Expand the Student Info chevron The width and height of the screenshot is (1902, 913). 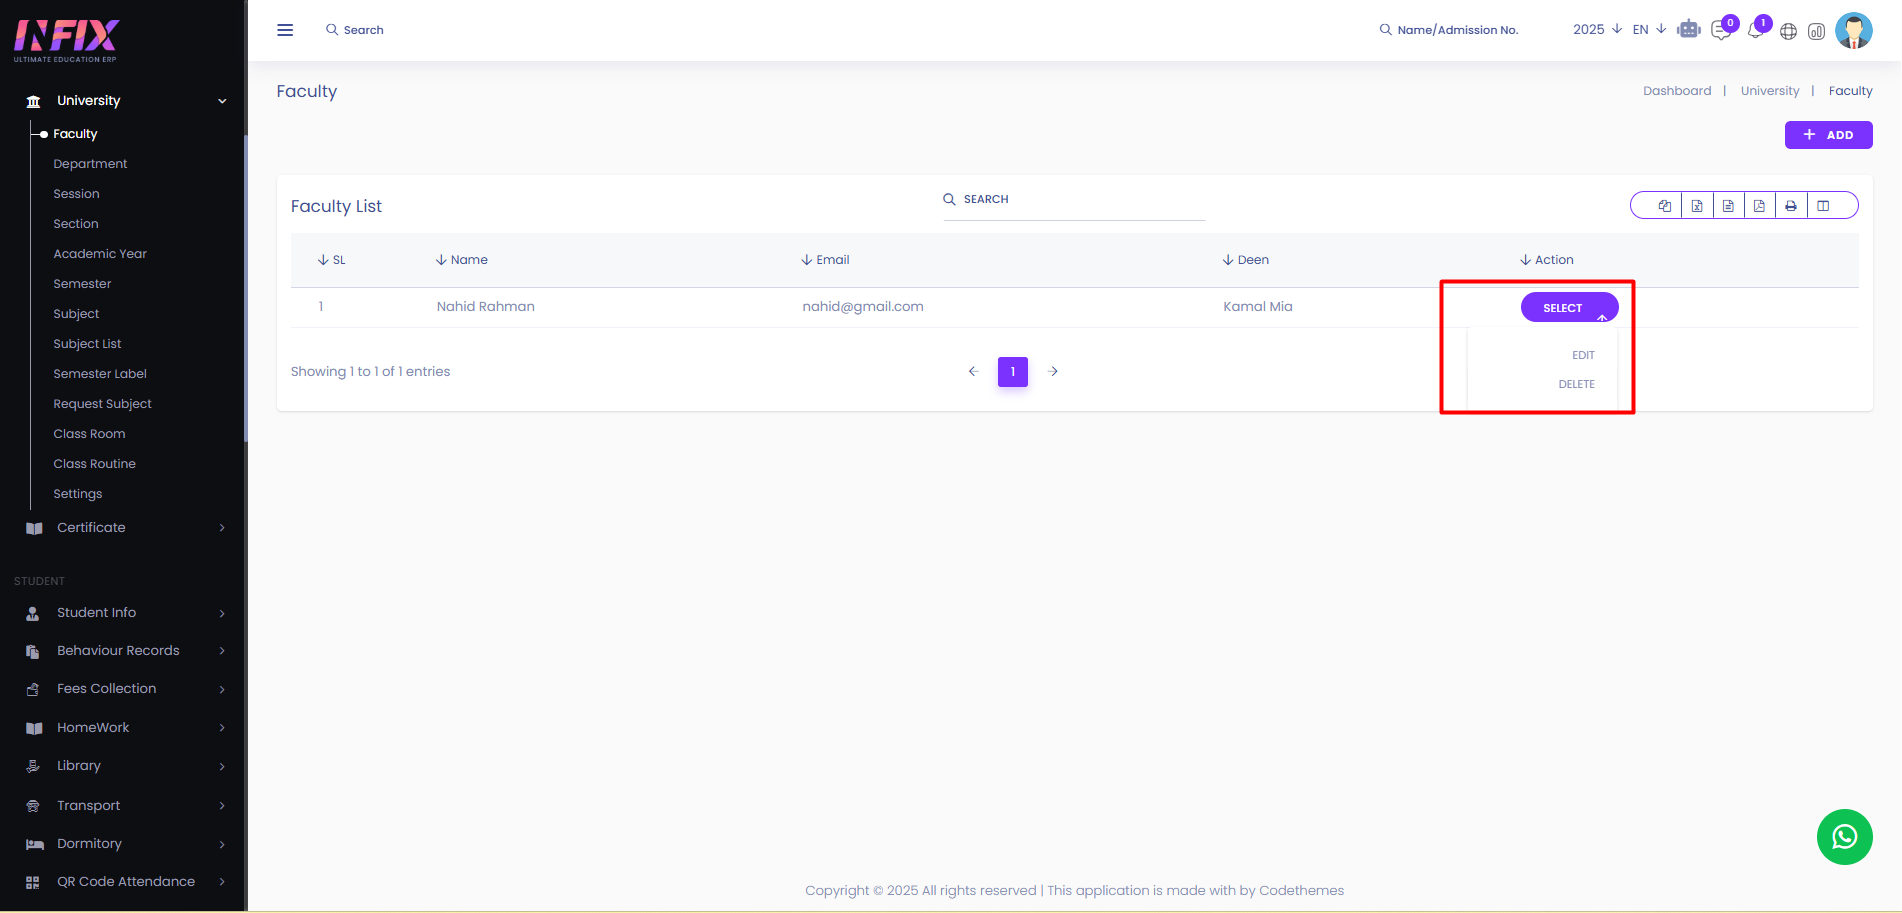click(222, 613)
